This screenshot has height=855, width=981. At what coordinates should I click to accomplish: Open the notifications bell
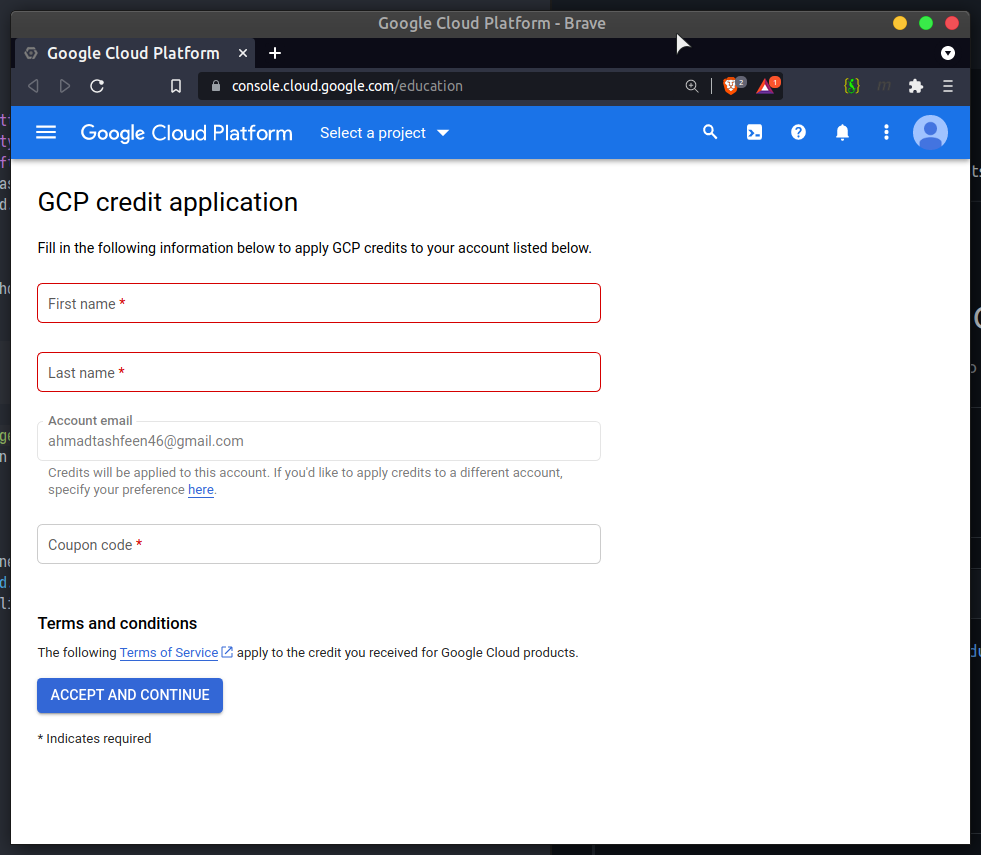(842, 132)
